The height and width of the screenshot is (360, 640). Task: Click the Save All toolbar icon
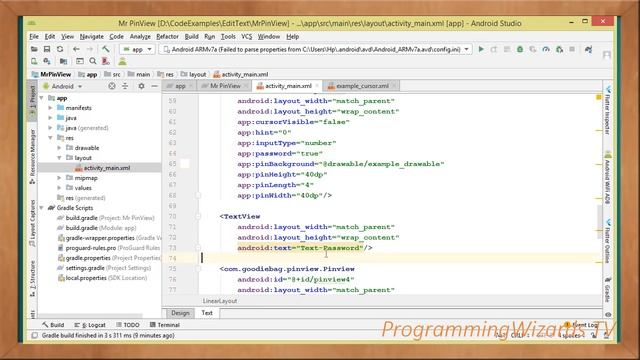click(47, 49)
